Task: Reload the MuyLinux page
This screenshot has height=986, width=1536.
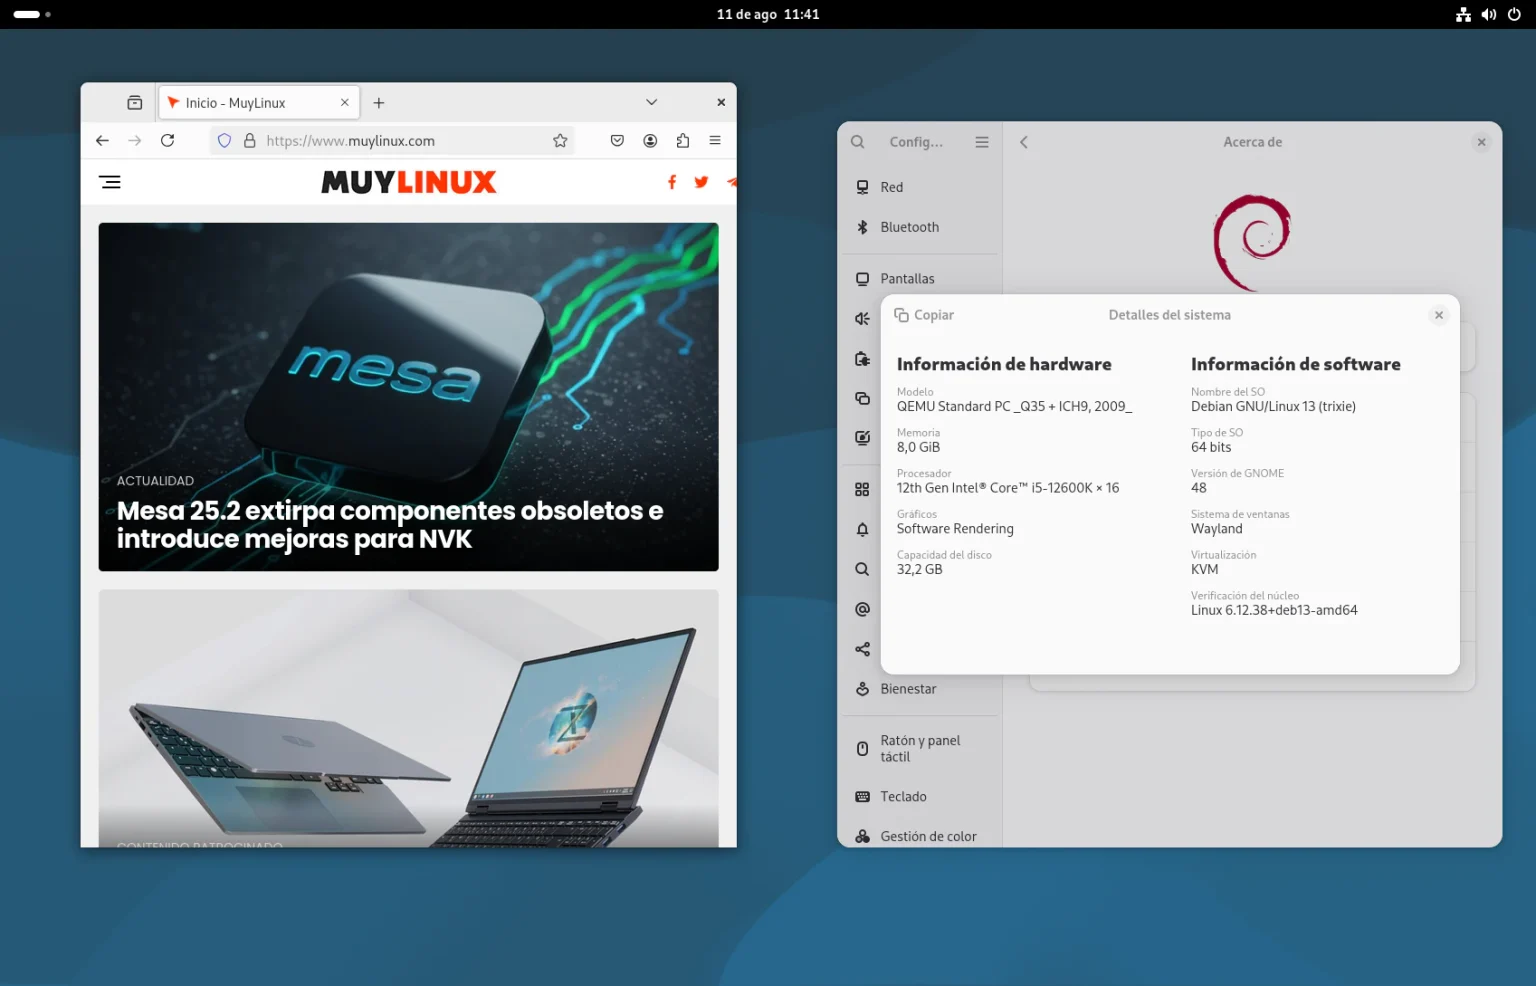Action: coord(168,141)
